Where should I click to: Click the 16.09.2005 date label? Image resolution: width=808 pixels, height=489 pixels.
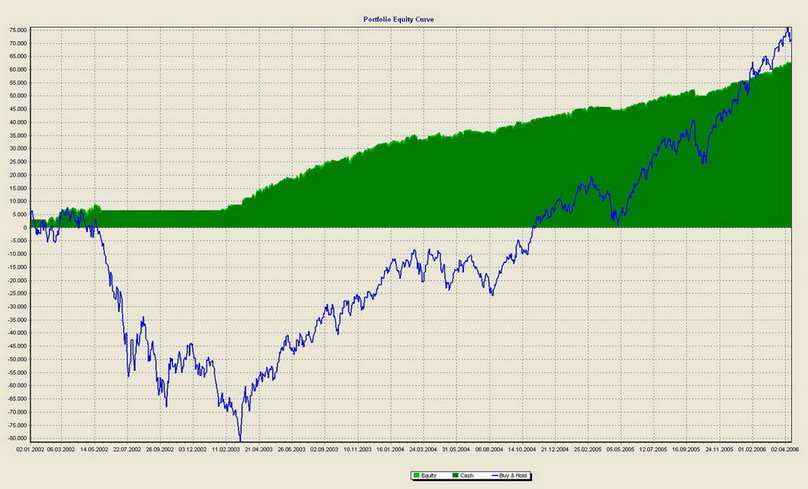[686, 449]
